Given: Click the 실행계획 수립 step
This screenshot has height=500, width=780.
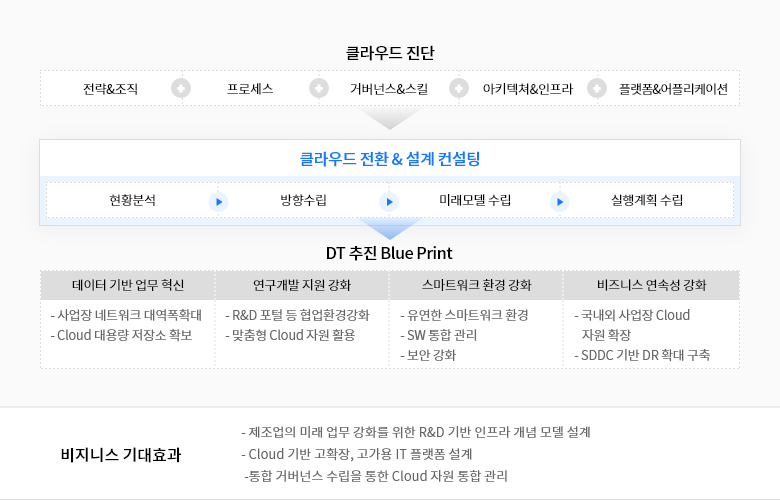Looking at the screenshot, I should (647, 201).
